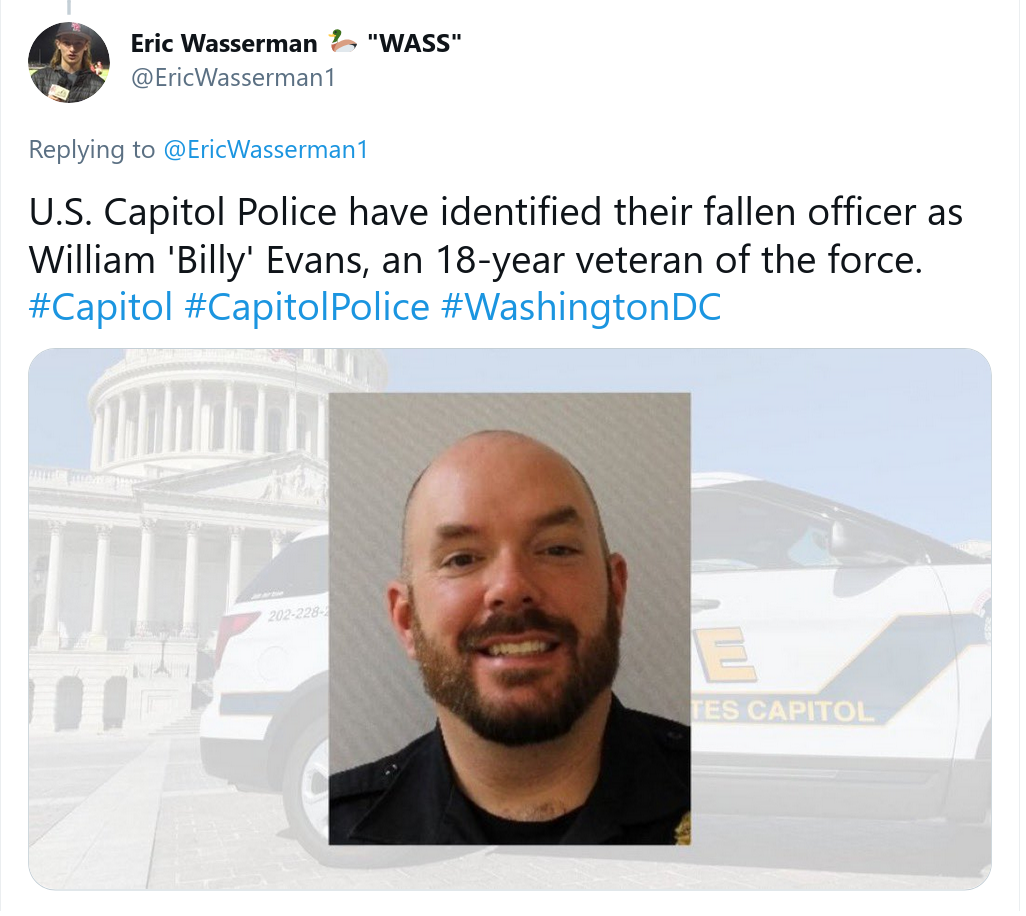Click the TES CAPITOL lettering on the car
Image resolution: width=1026 pixels, height=916 pixels.
click(x=783, y=711)
